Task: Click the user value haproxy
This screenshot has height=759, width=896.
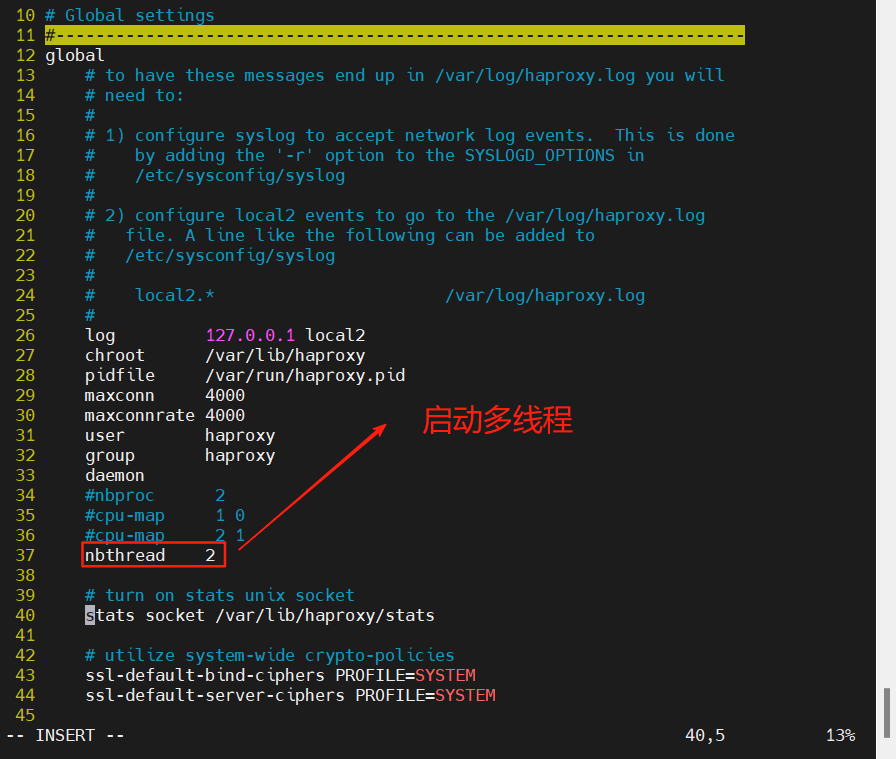Action: (240, 436)
